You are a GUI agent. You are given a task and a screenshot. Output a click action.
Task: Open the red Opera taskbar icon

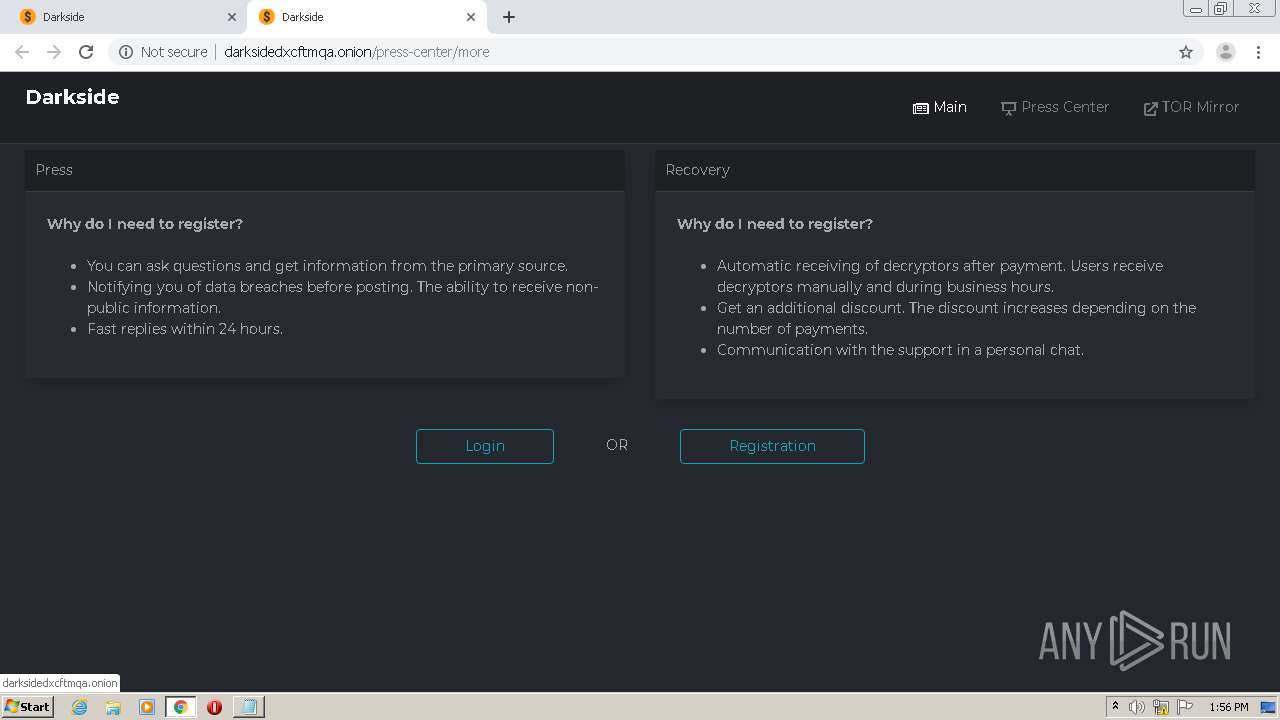(214, 707)
